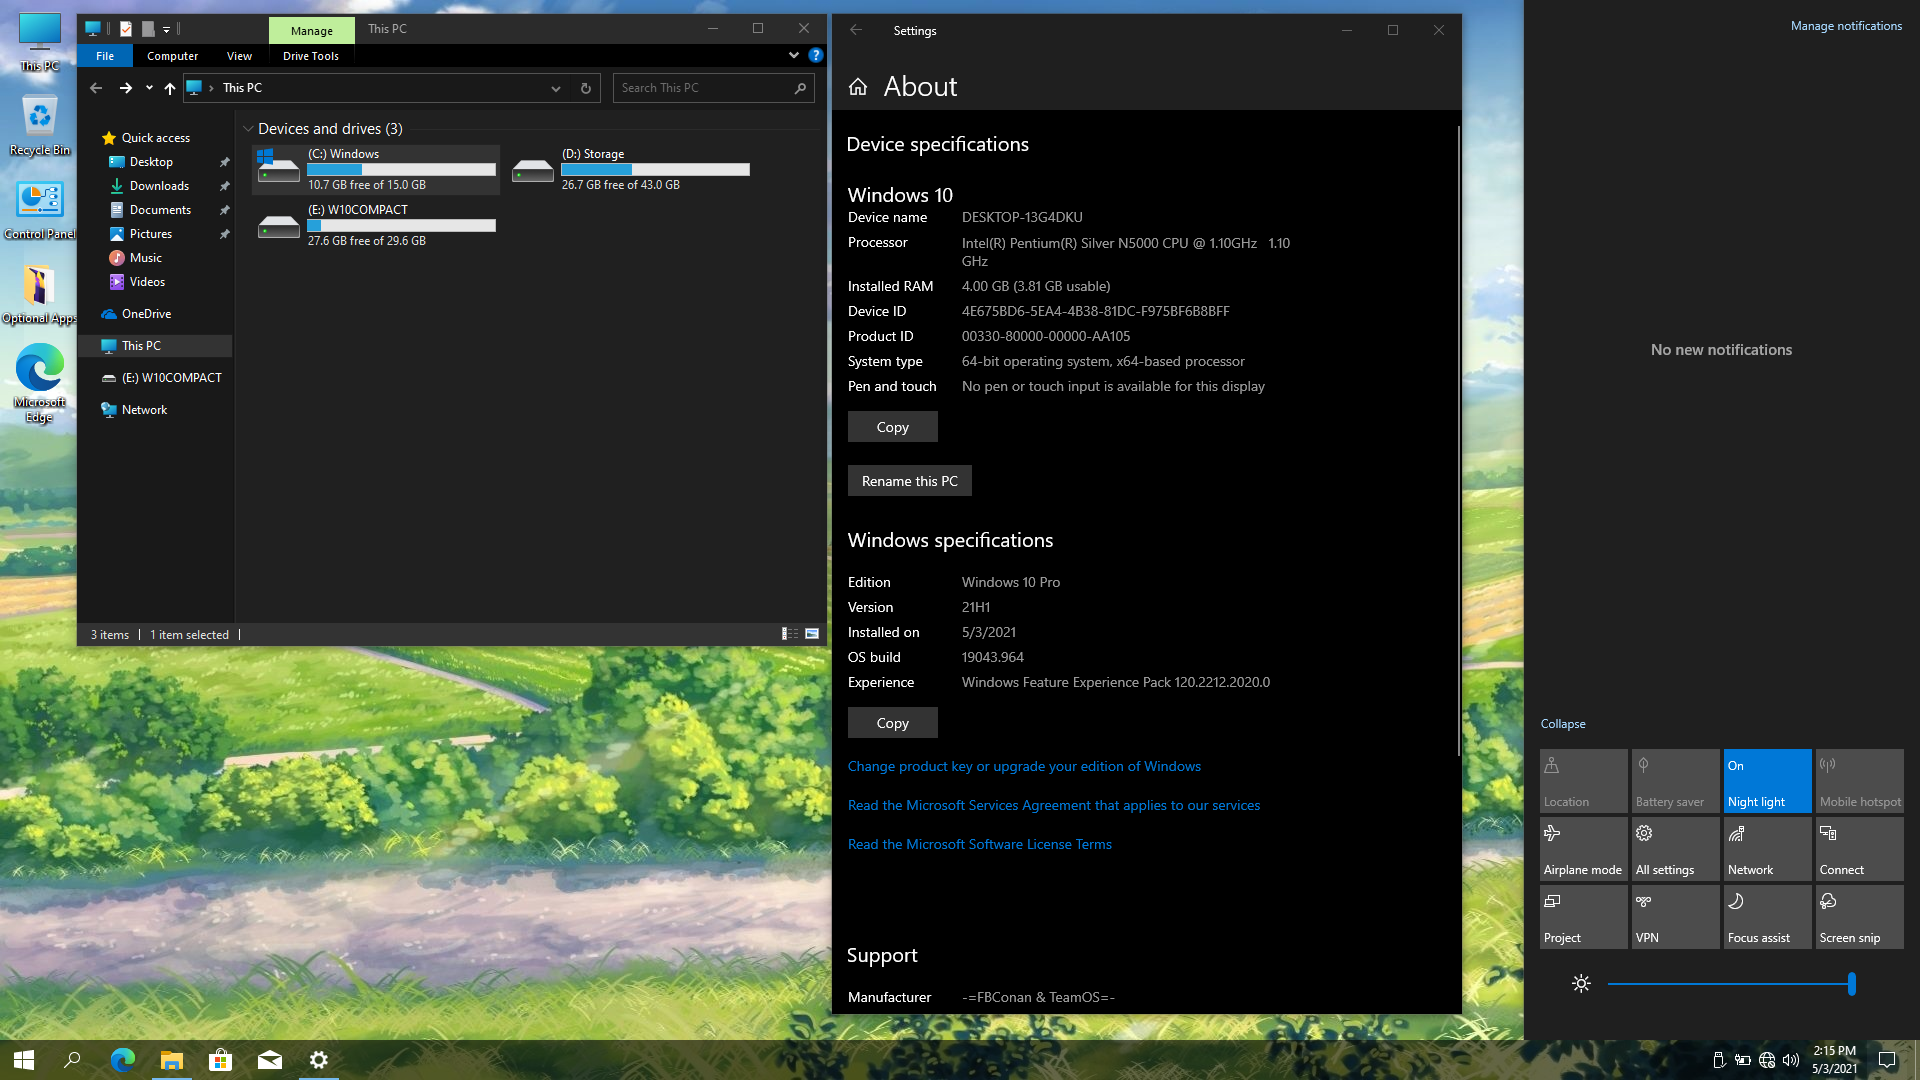Screen dimensions: 1920x1080
Task: Switch Explorer to details view layout
Action: 790,634
